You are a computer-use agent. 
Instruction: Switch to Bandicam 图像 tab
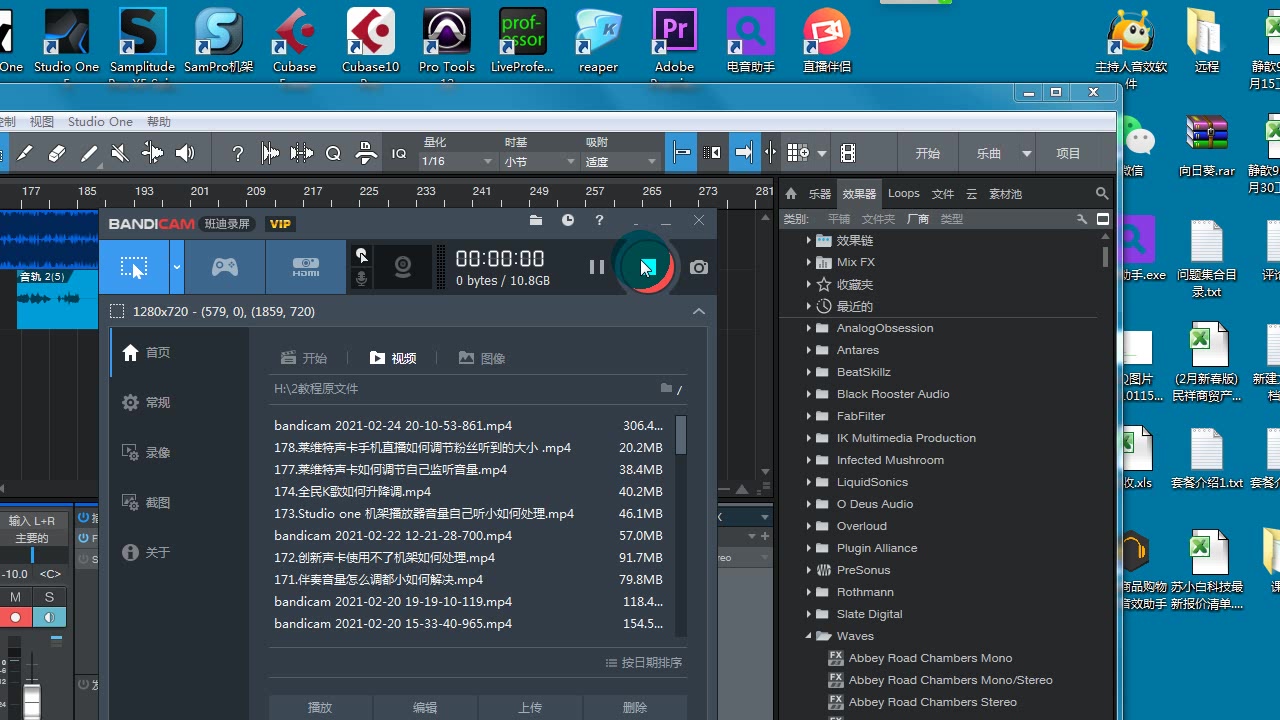(x=482, y=358)
